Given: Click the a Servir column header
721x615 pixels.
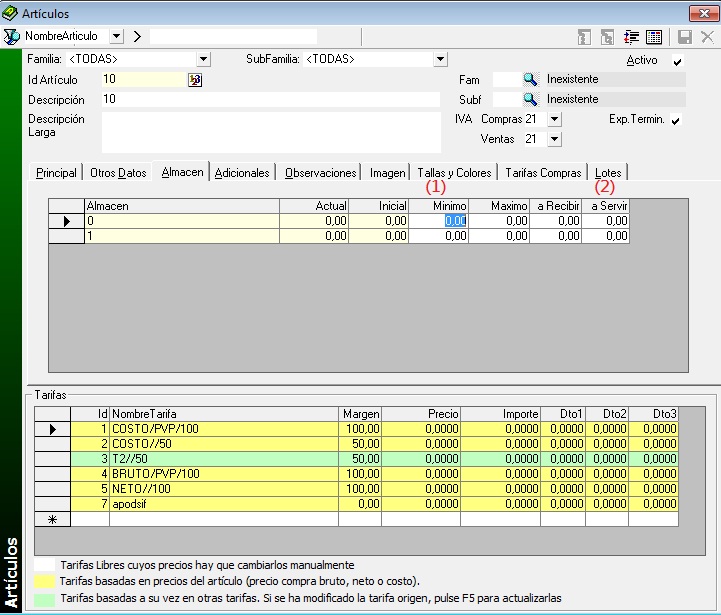Looking at the screenshot, I should pos(606,206).
